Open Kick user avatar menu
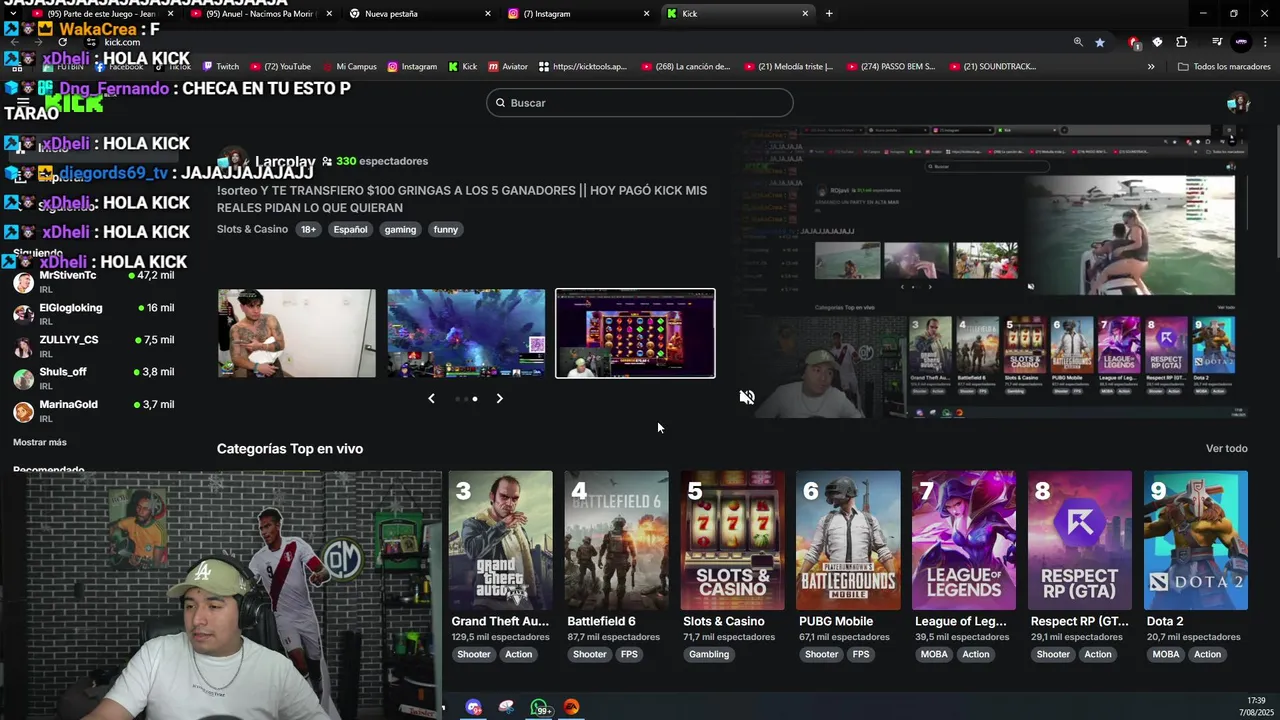The height and width of the screenshot is (720, 1280). 1238,103
